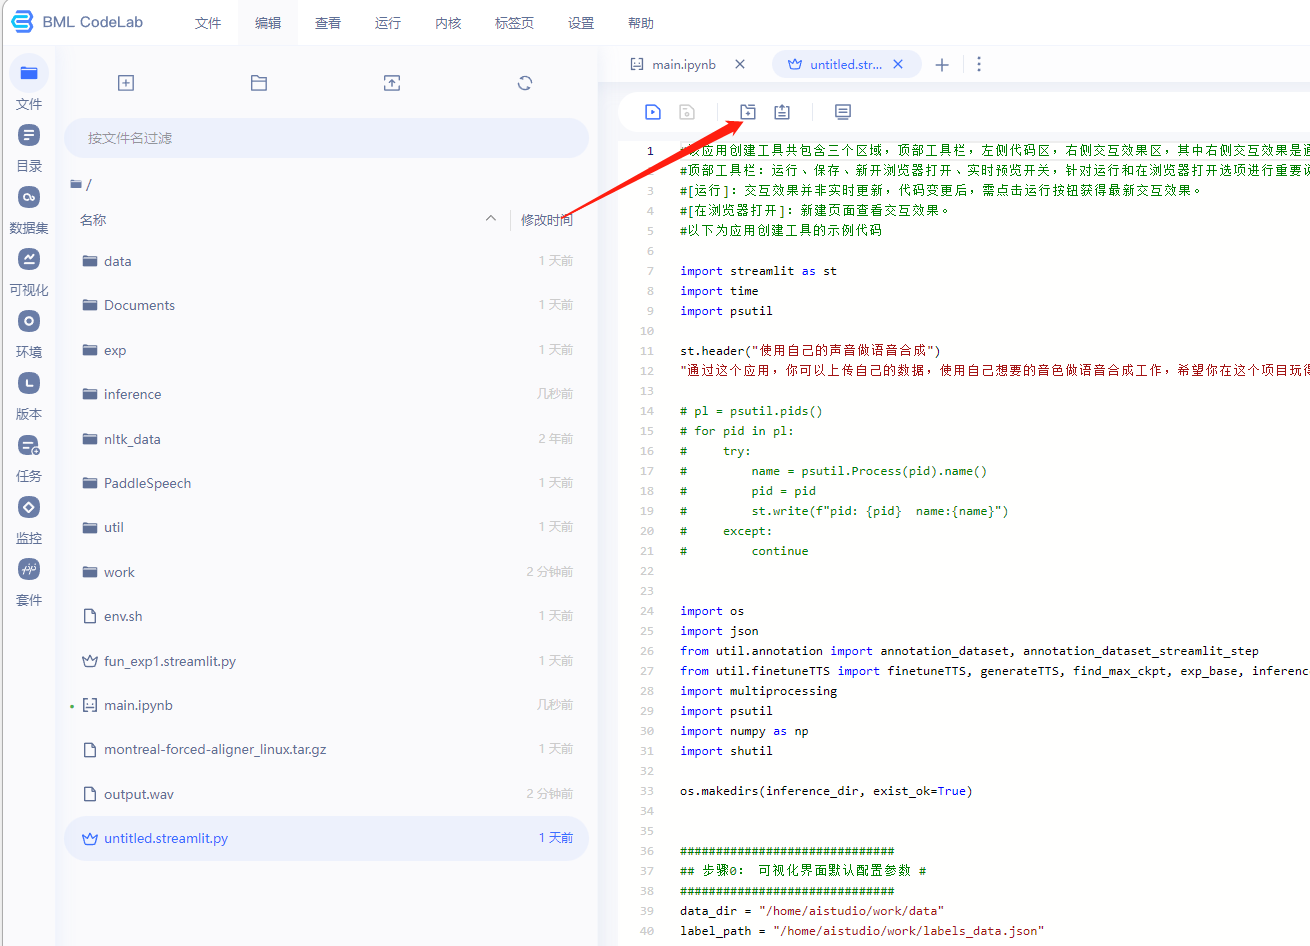Open the 设置 menu
This screenshot has height=946, width=1310.
pyautogui.click(x=581, y=23)
